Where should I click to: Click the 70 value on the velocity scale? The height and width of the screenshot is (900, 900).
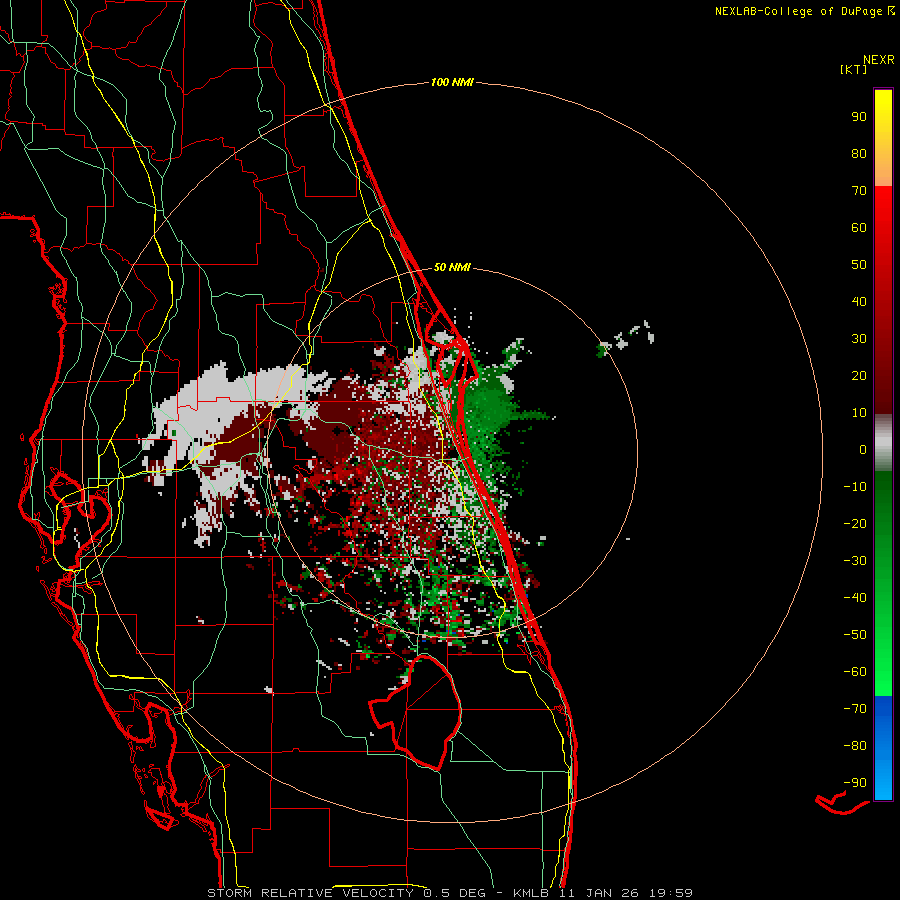(859, 191)
